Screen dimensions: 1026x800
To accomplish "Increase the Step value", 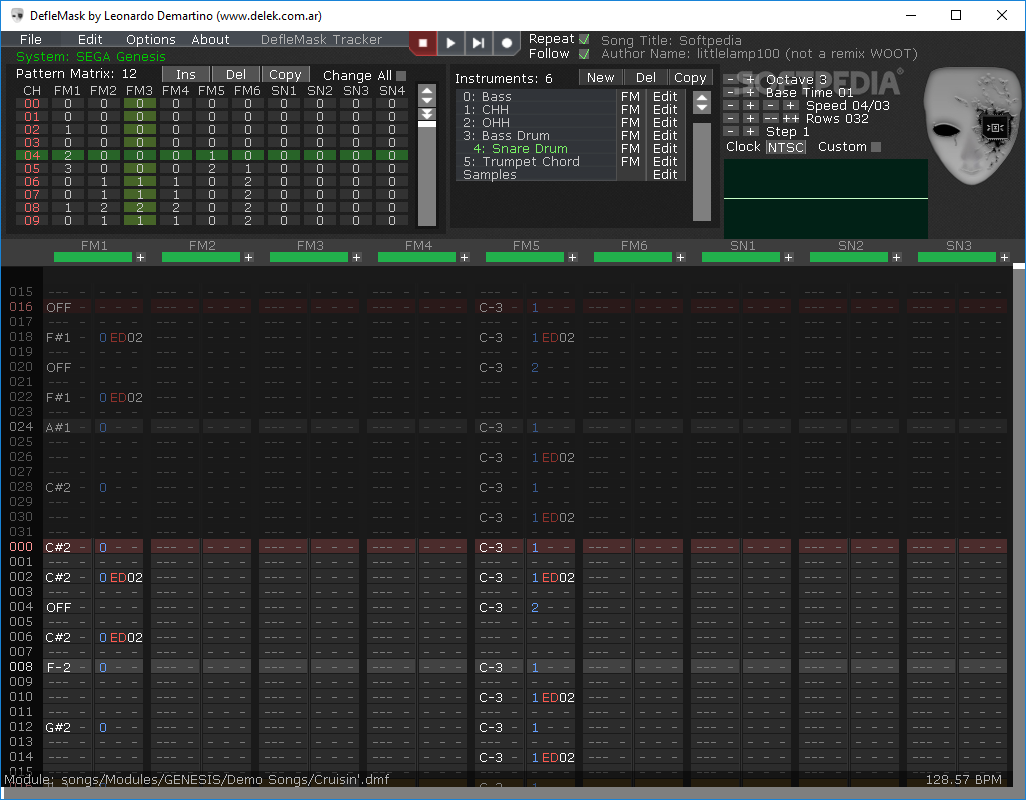I will coord(751,132).
